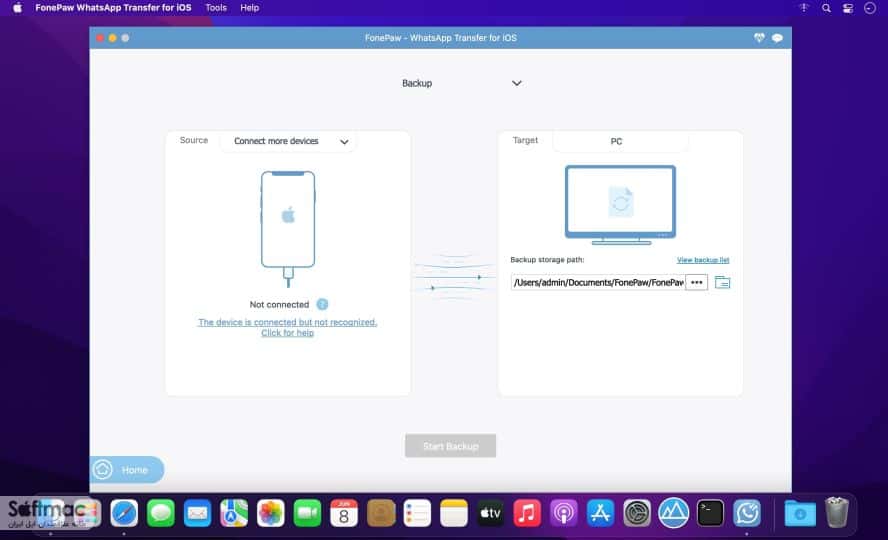Open the Backup mode dropdown
This screenshot has width=888, height=540.
point(461,83)
